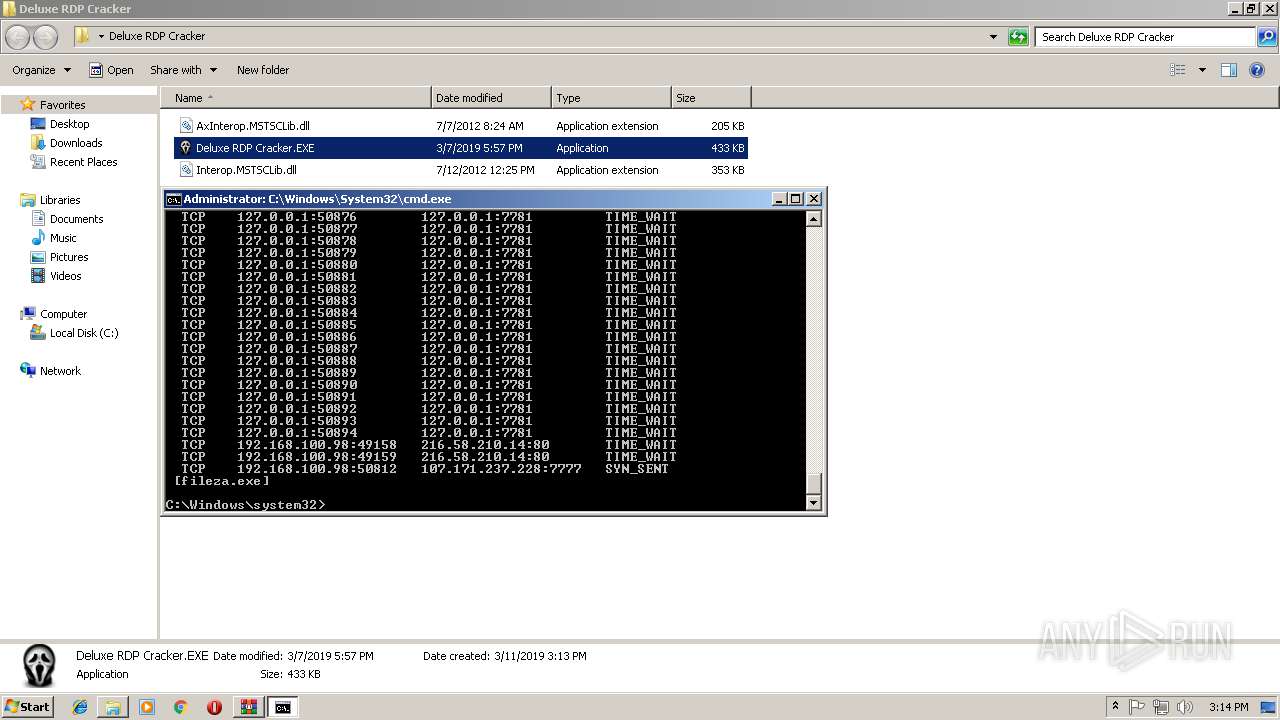1280x720 pixels.
Task: Sort by Type column header
Action: click(611, 98)
